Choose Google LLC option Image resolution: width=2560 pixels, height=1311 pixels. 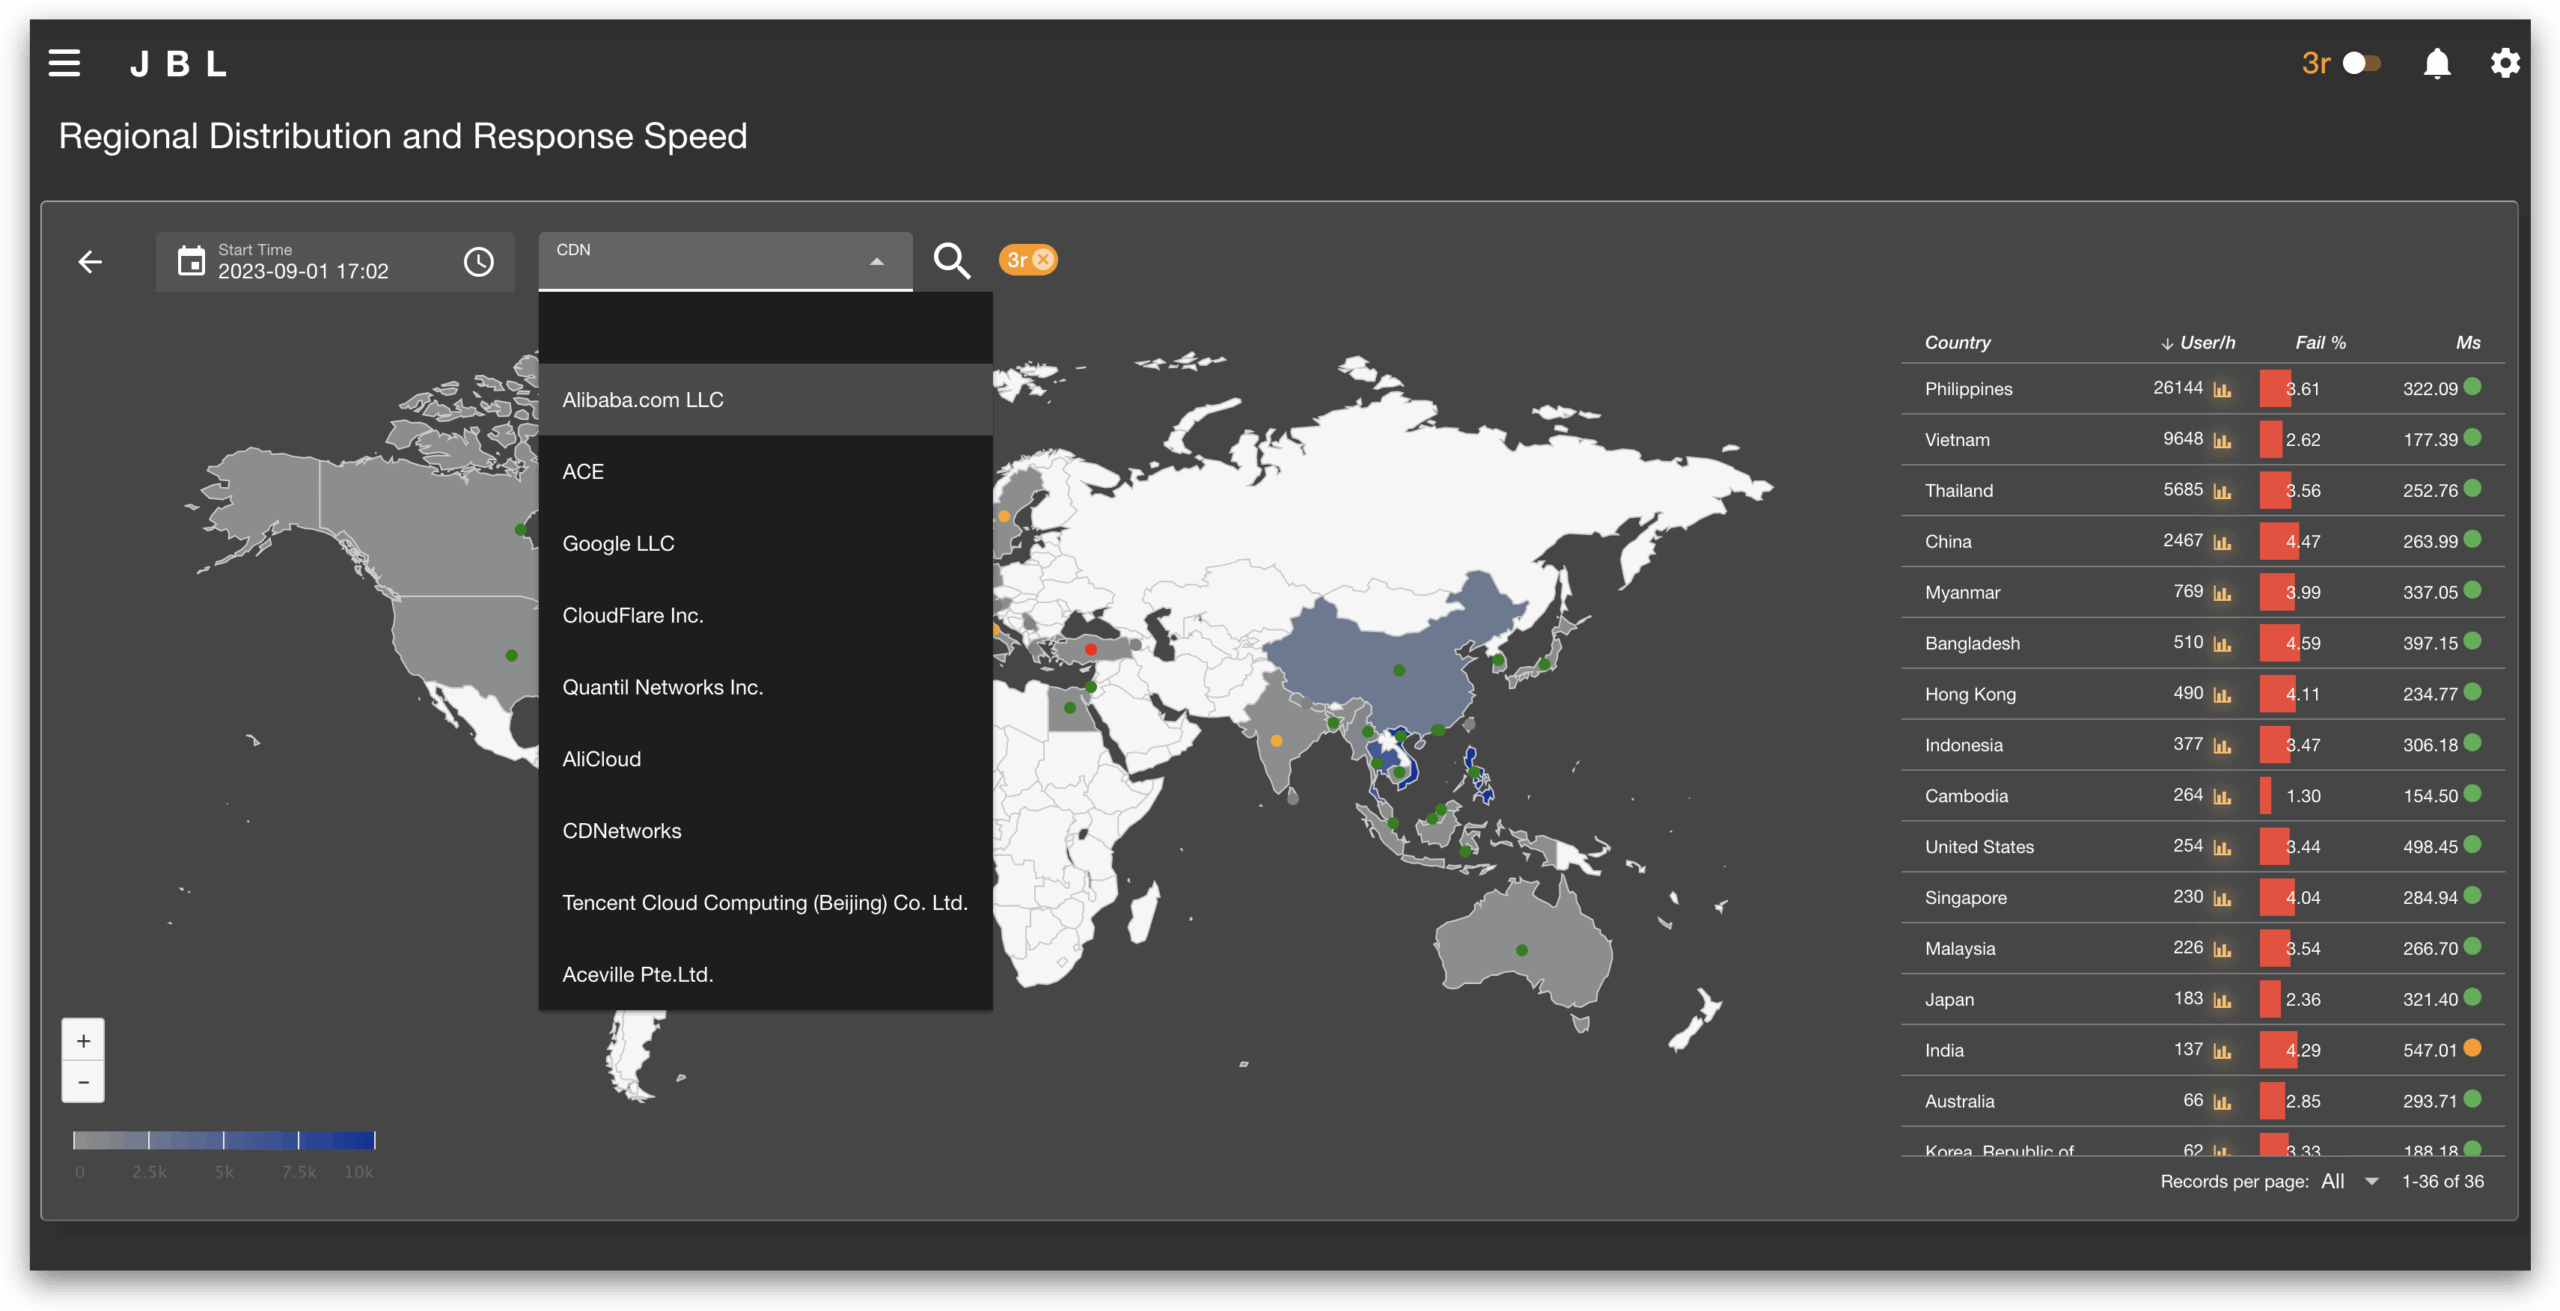(x=618, y=543)
